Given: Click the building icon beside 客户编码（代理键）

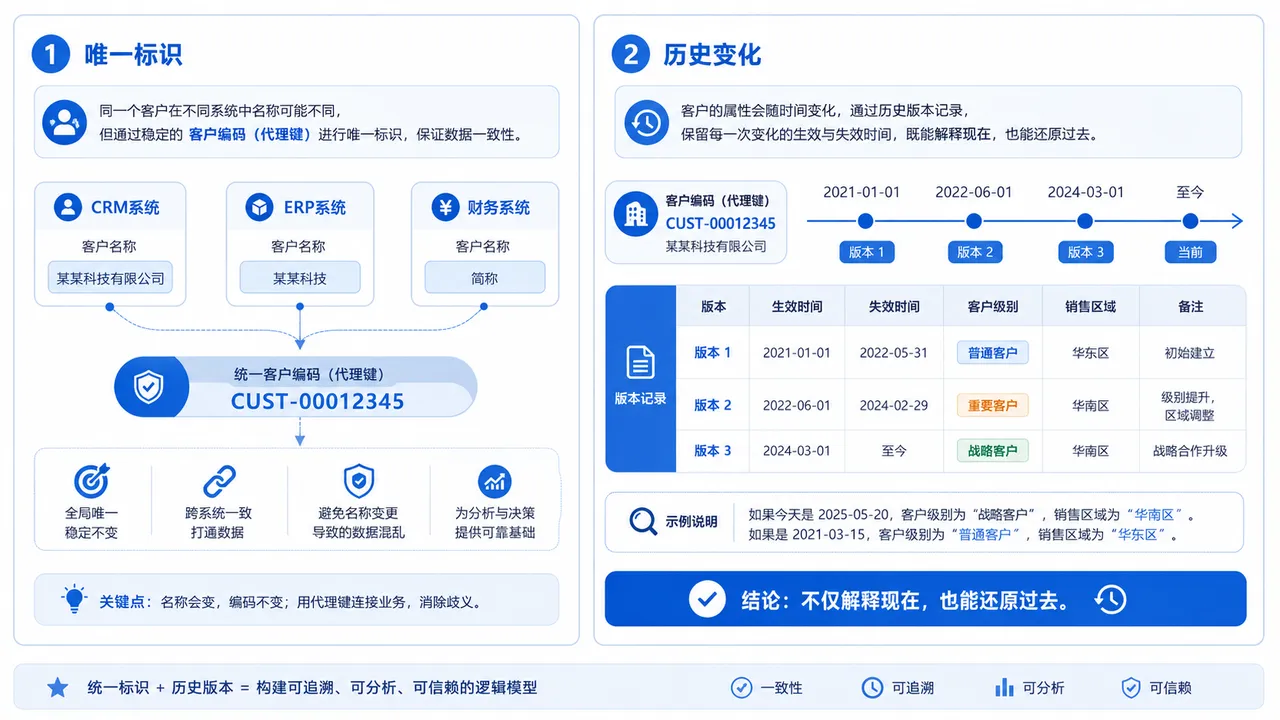Looking at the screenshot, I should [x=635, y=214].
